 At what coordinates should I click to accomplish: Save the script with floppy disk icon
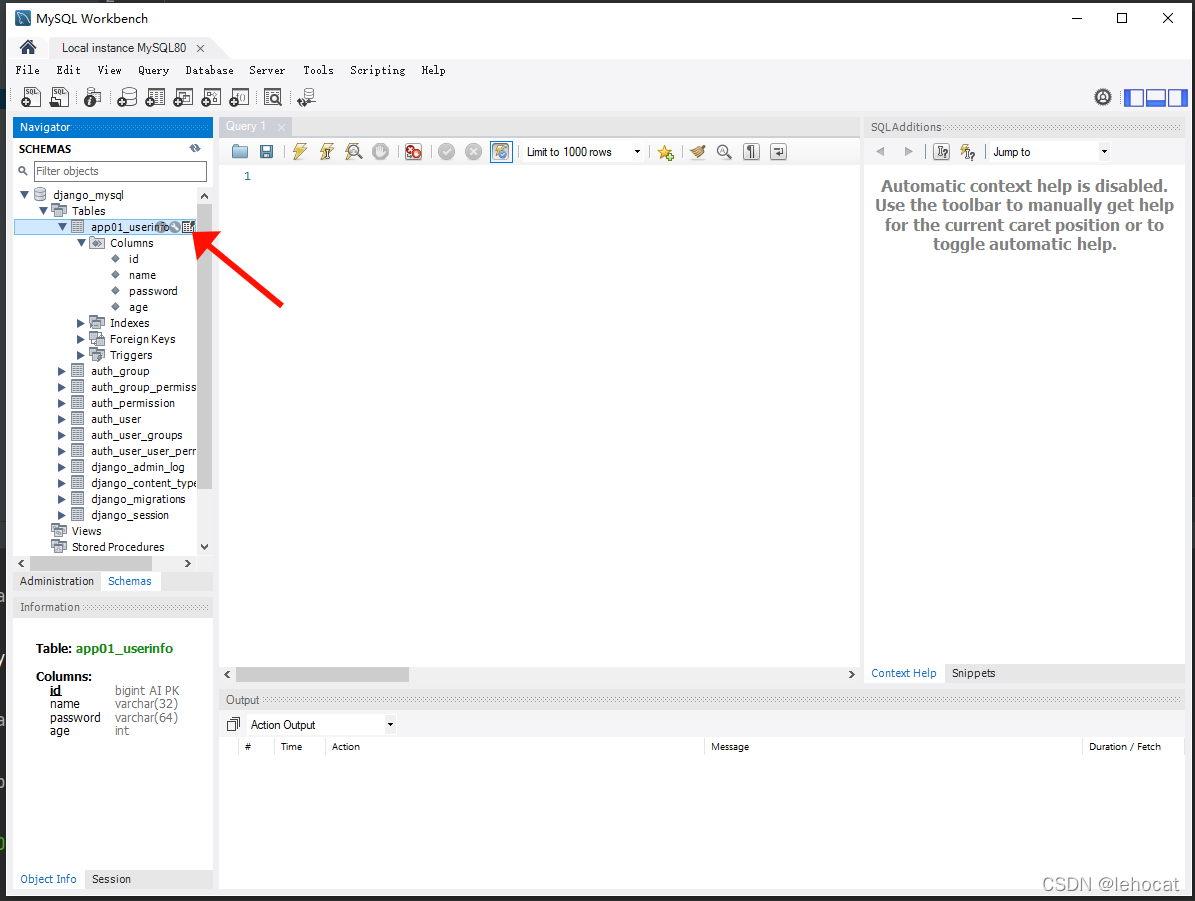tap(267, 152)
